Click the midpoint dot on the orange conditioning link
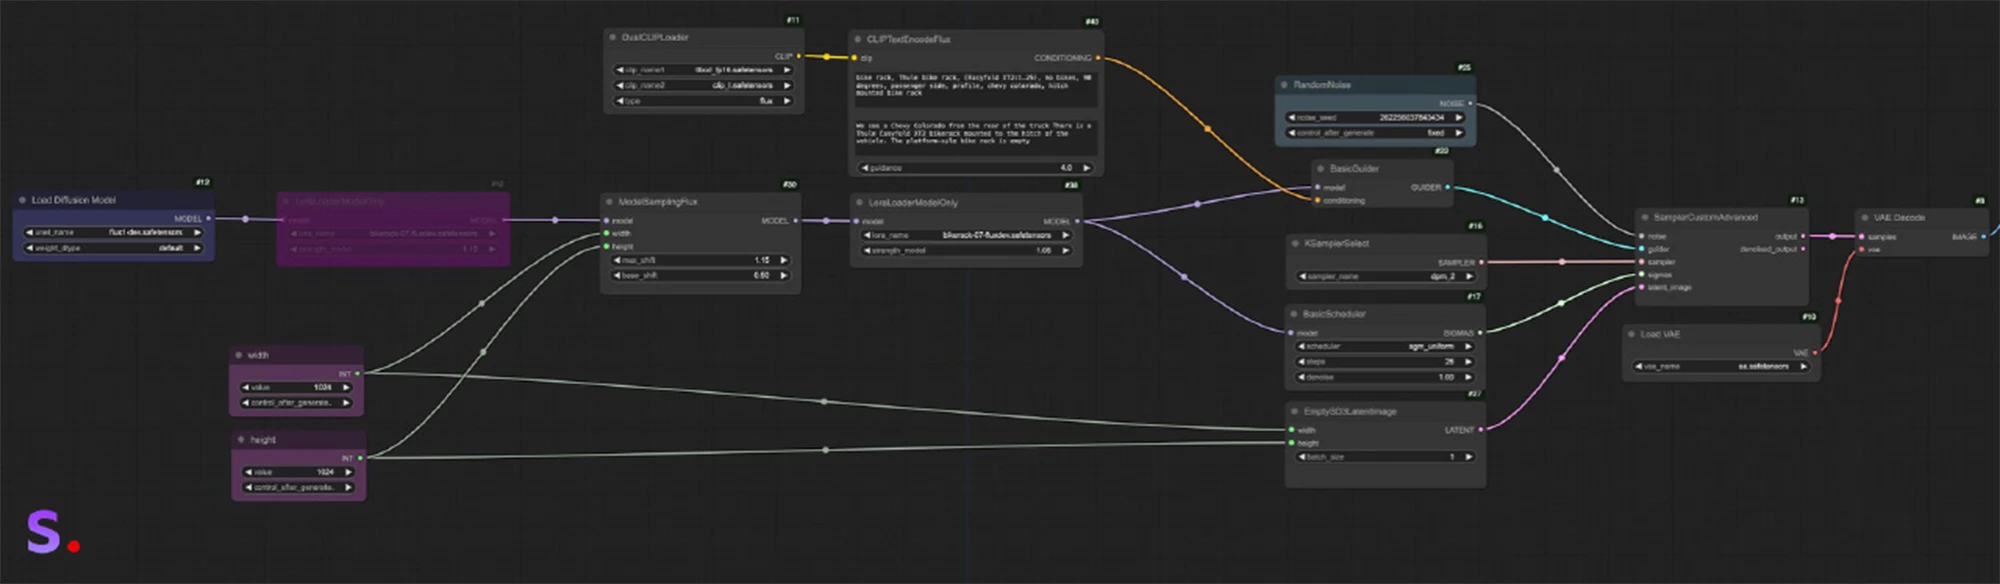The width and height of the screenshot is (2000, 584). point(1207,128)
